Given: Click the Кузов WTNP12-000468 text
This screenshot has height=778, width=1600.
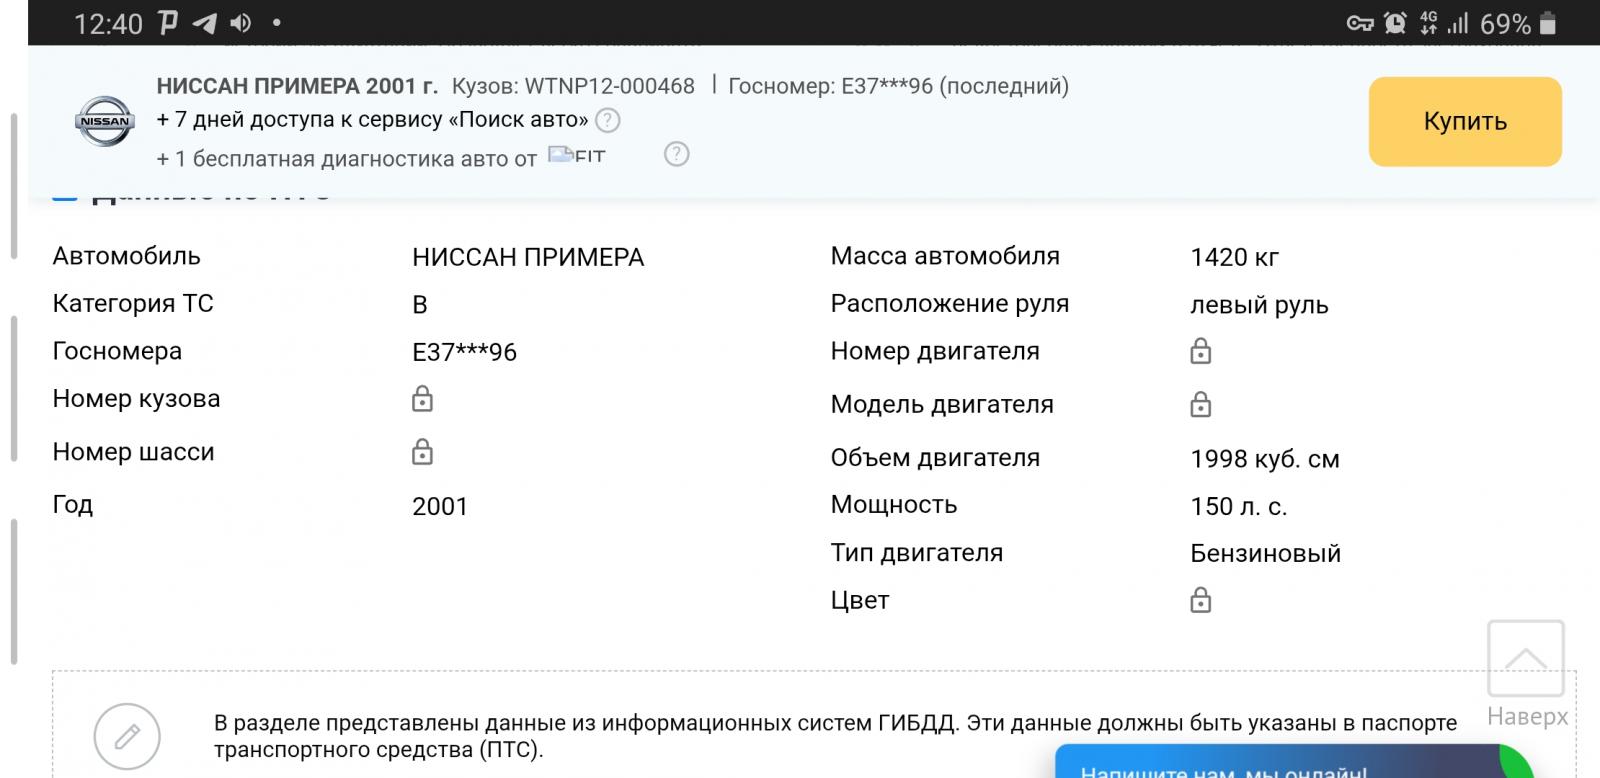Looking at the screenshot, I should pyautogui.click(x=573, y=86).
